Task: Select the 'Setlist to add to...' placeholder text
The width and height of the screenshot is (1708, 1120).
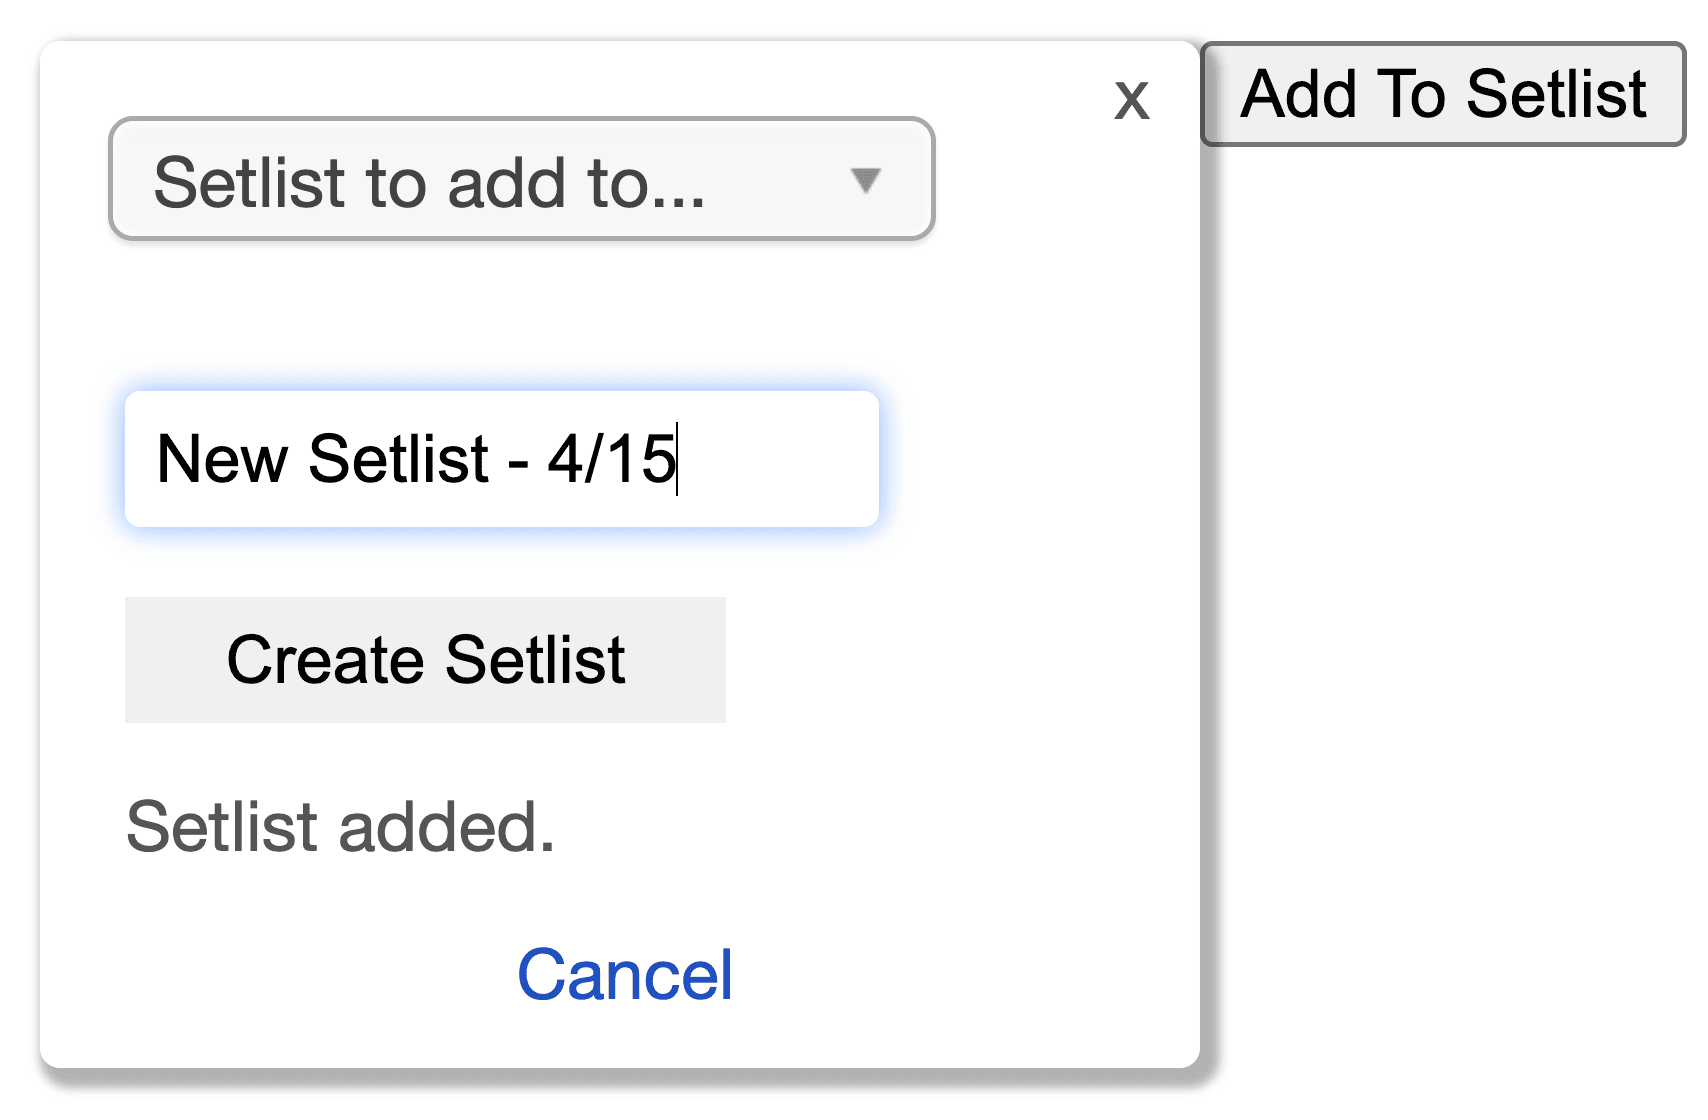Action: pyautogui.click(x=429, y=182)
